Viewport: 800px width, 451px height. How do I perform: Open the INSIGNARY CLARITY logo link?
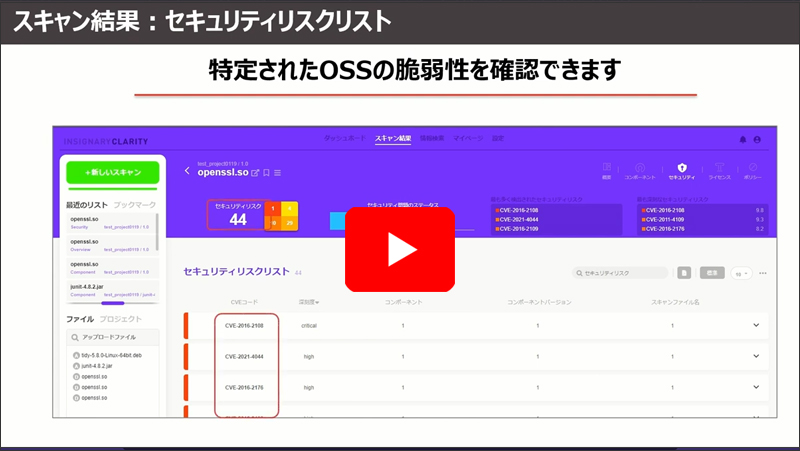106,141
